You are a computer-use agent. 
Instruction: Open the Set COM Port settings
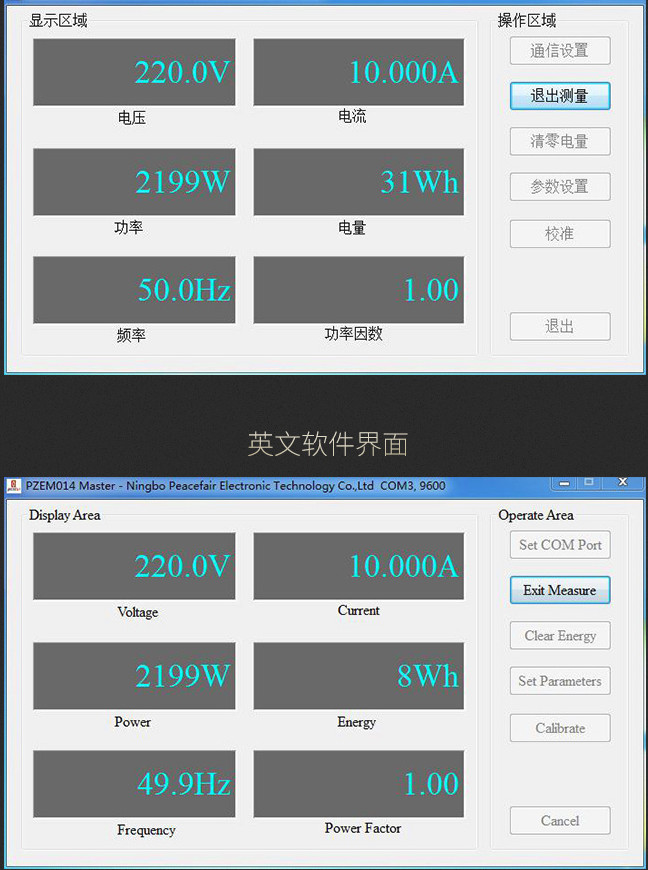559,545
